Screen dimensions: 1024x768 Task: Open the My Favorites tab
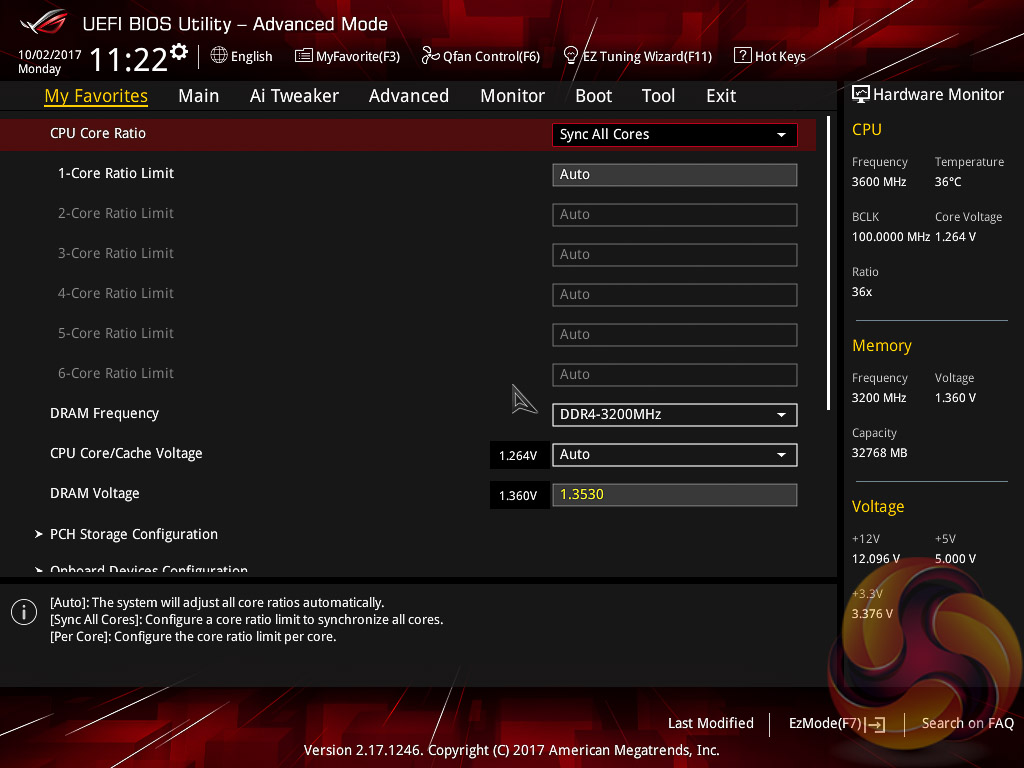tap(96, 96)
